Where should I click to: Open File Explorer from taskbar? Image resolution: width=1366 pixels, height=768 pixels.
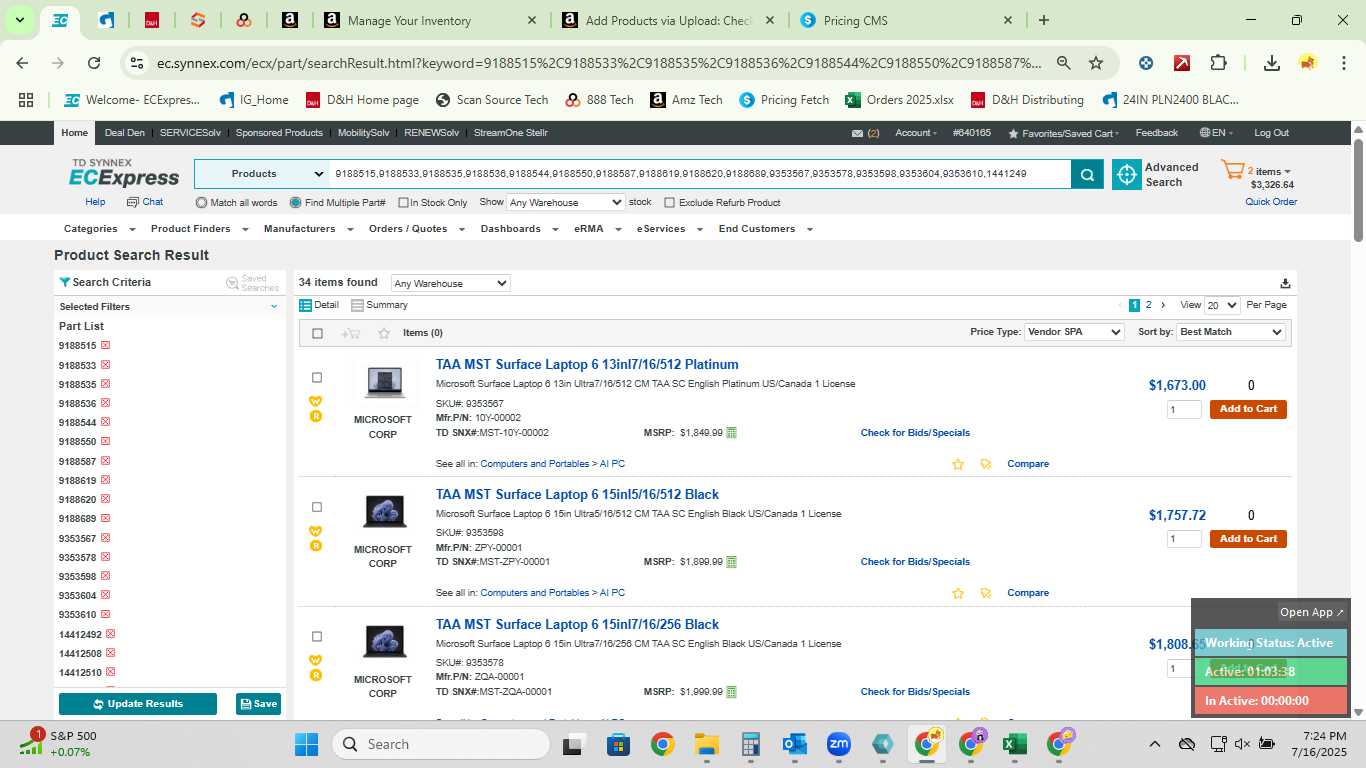coord(707,744)
